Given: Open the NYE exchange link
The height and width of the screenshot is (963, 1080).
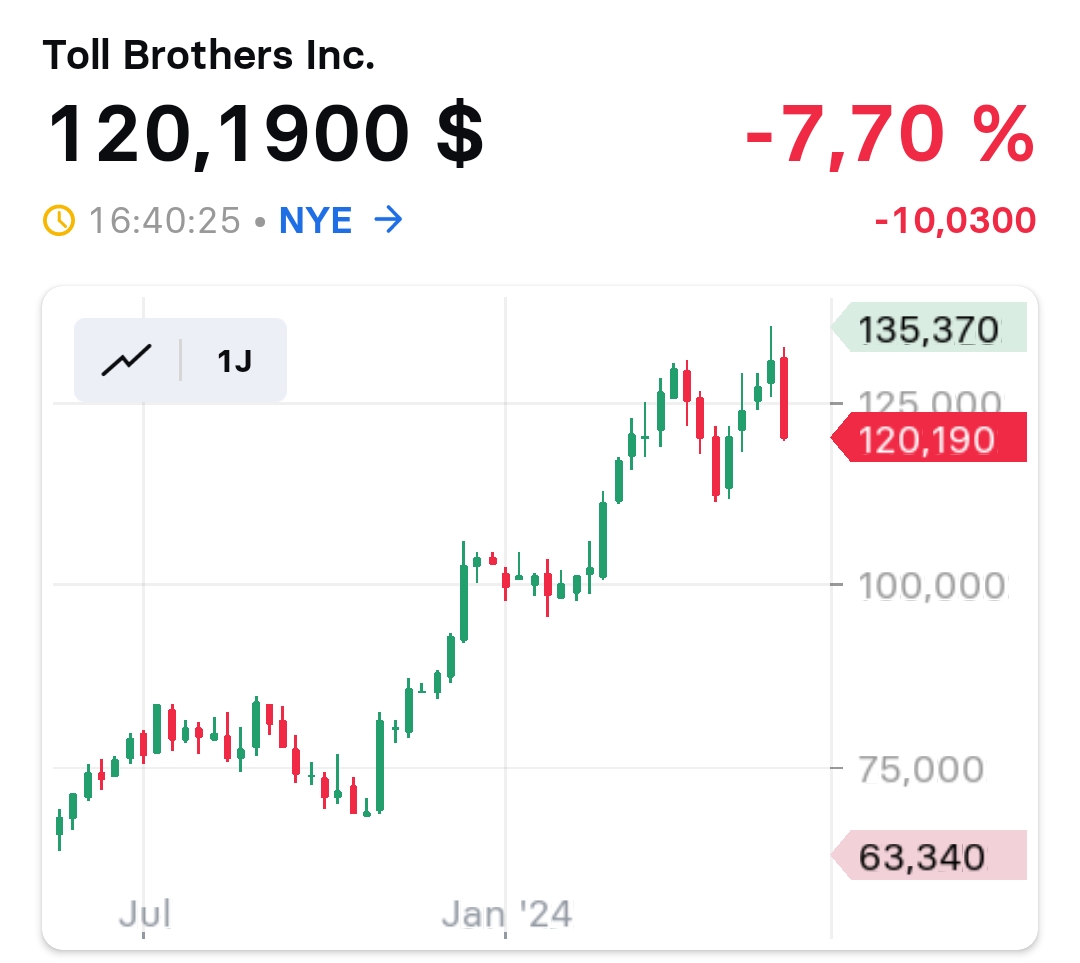Looking at the screenshot, I should pyautogui.click(x=315, y=220).
